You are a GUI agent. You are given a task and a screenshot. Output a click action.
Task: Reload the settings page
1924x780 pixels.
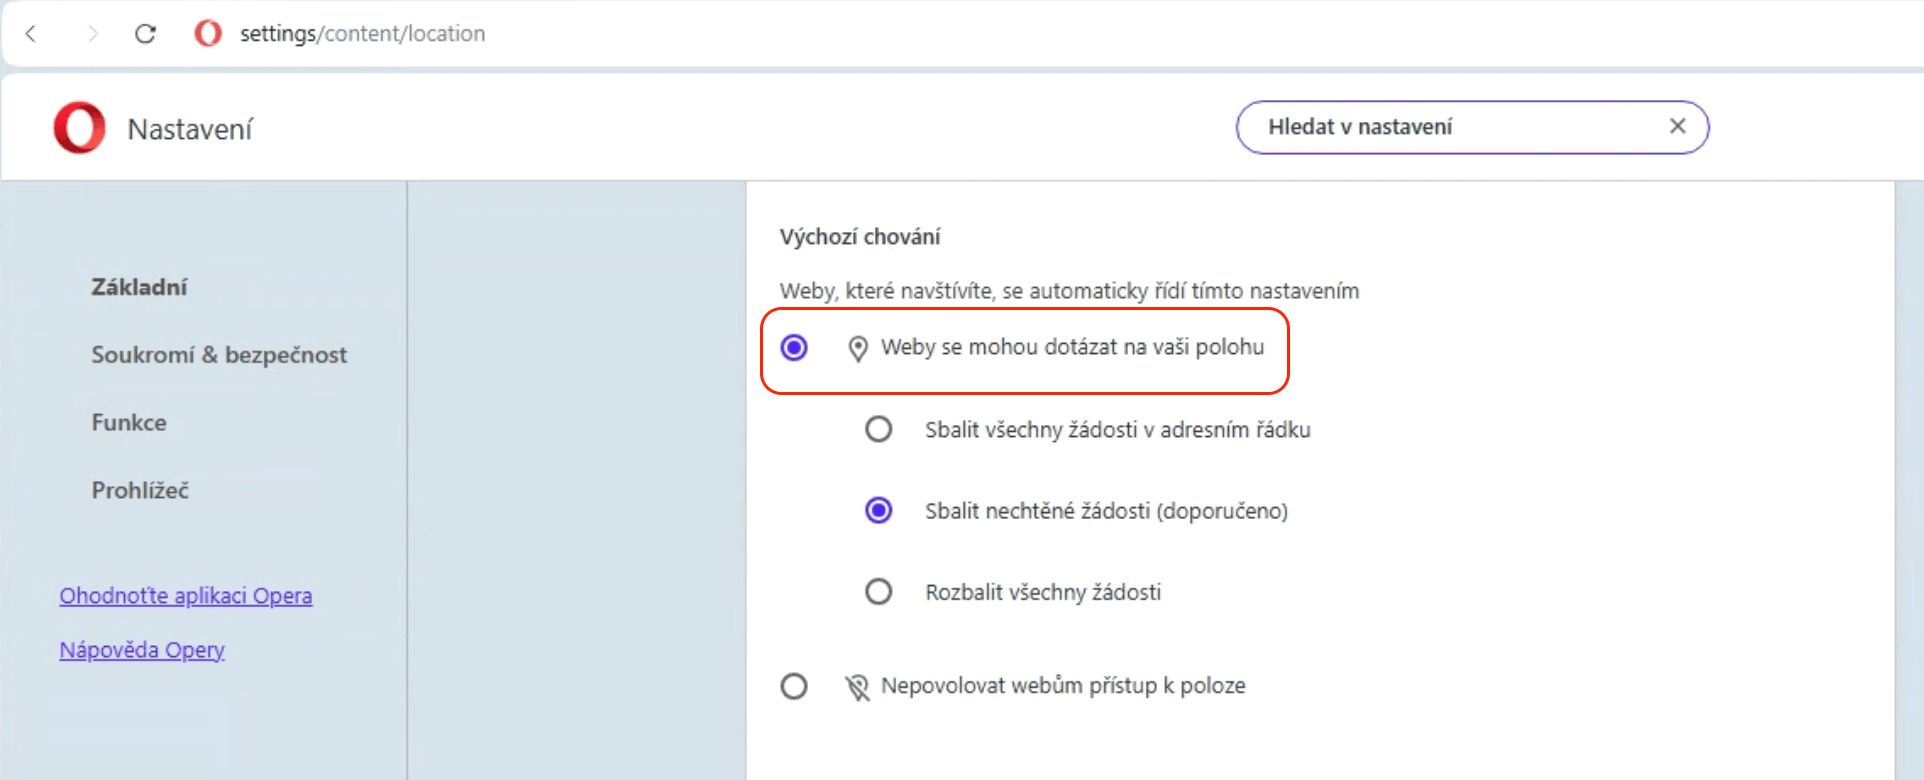[146, 34]
